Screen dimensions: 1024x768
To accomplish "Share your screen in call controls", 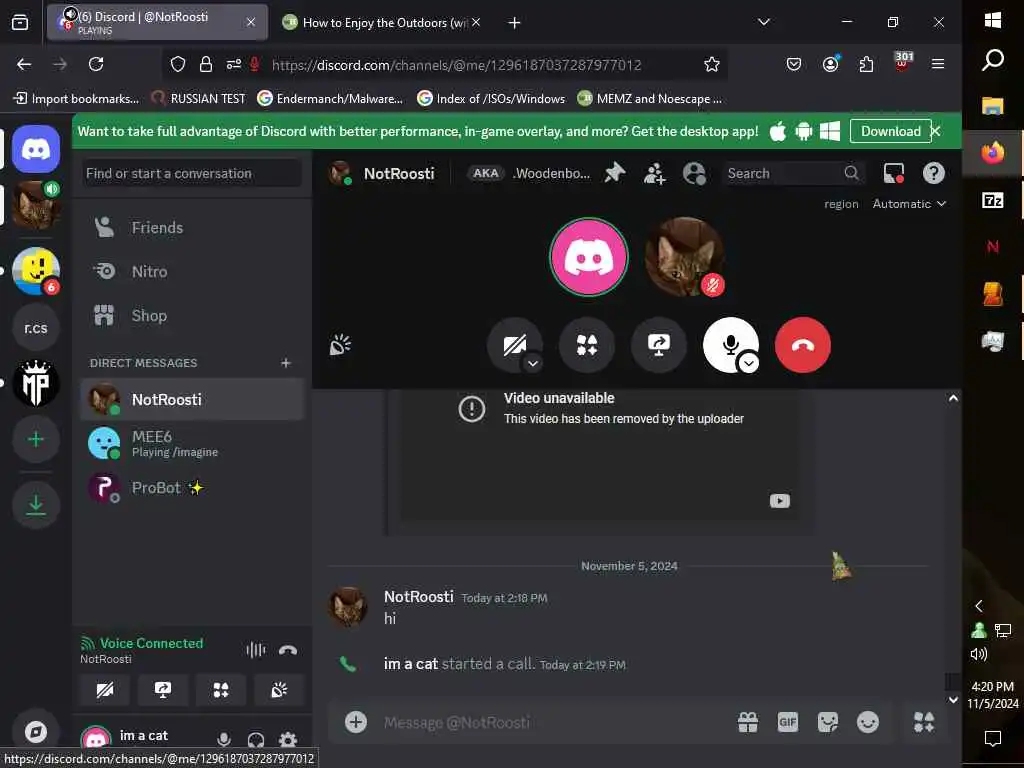I will 658,345.
